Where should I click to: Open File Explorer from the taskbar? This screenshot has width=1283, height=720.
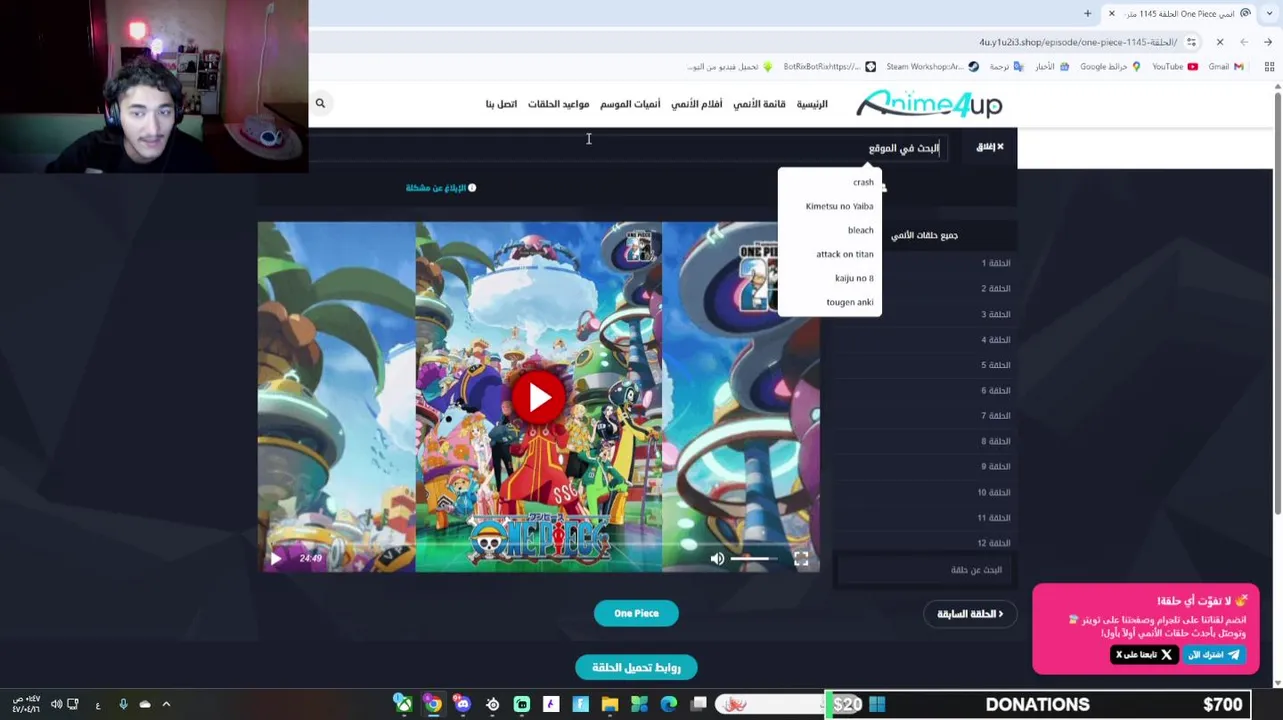(x=610, y=705)
